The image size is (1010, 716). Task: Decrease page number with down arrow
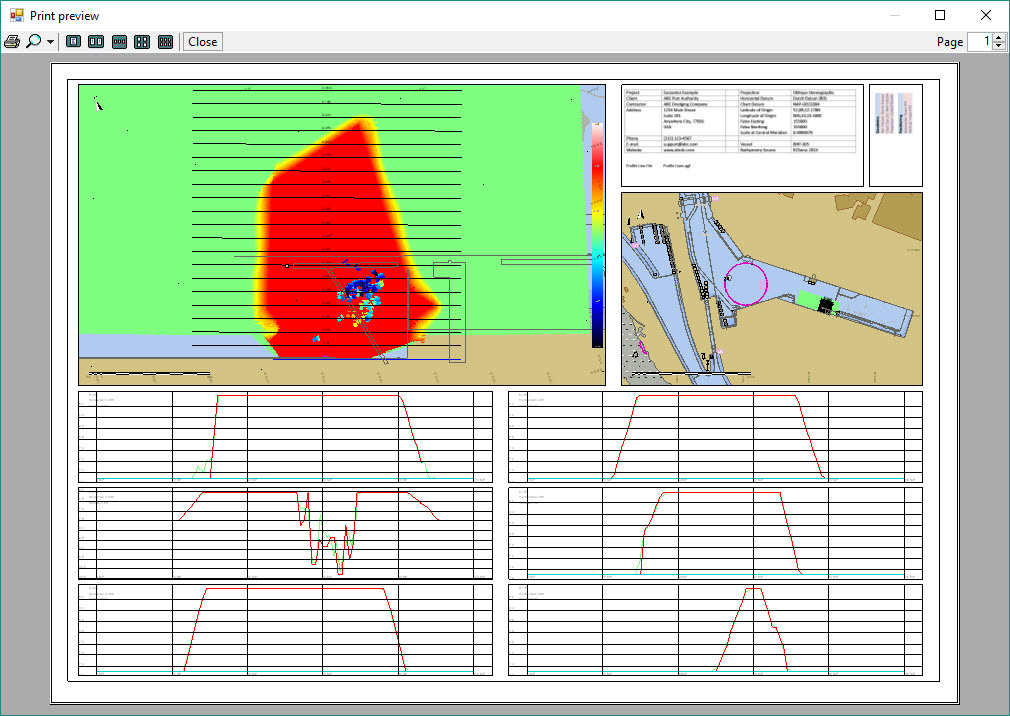pyautogui.click(x=999, y=47)
